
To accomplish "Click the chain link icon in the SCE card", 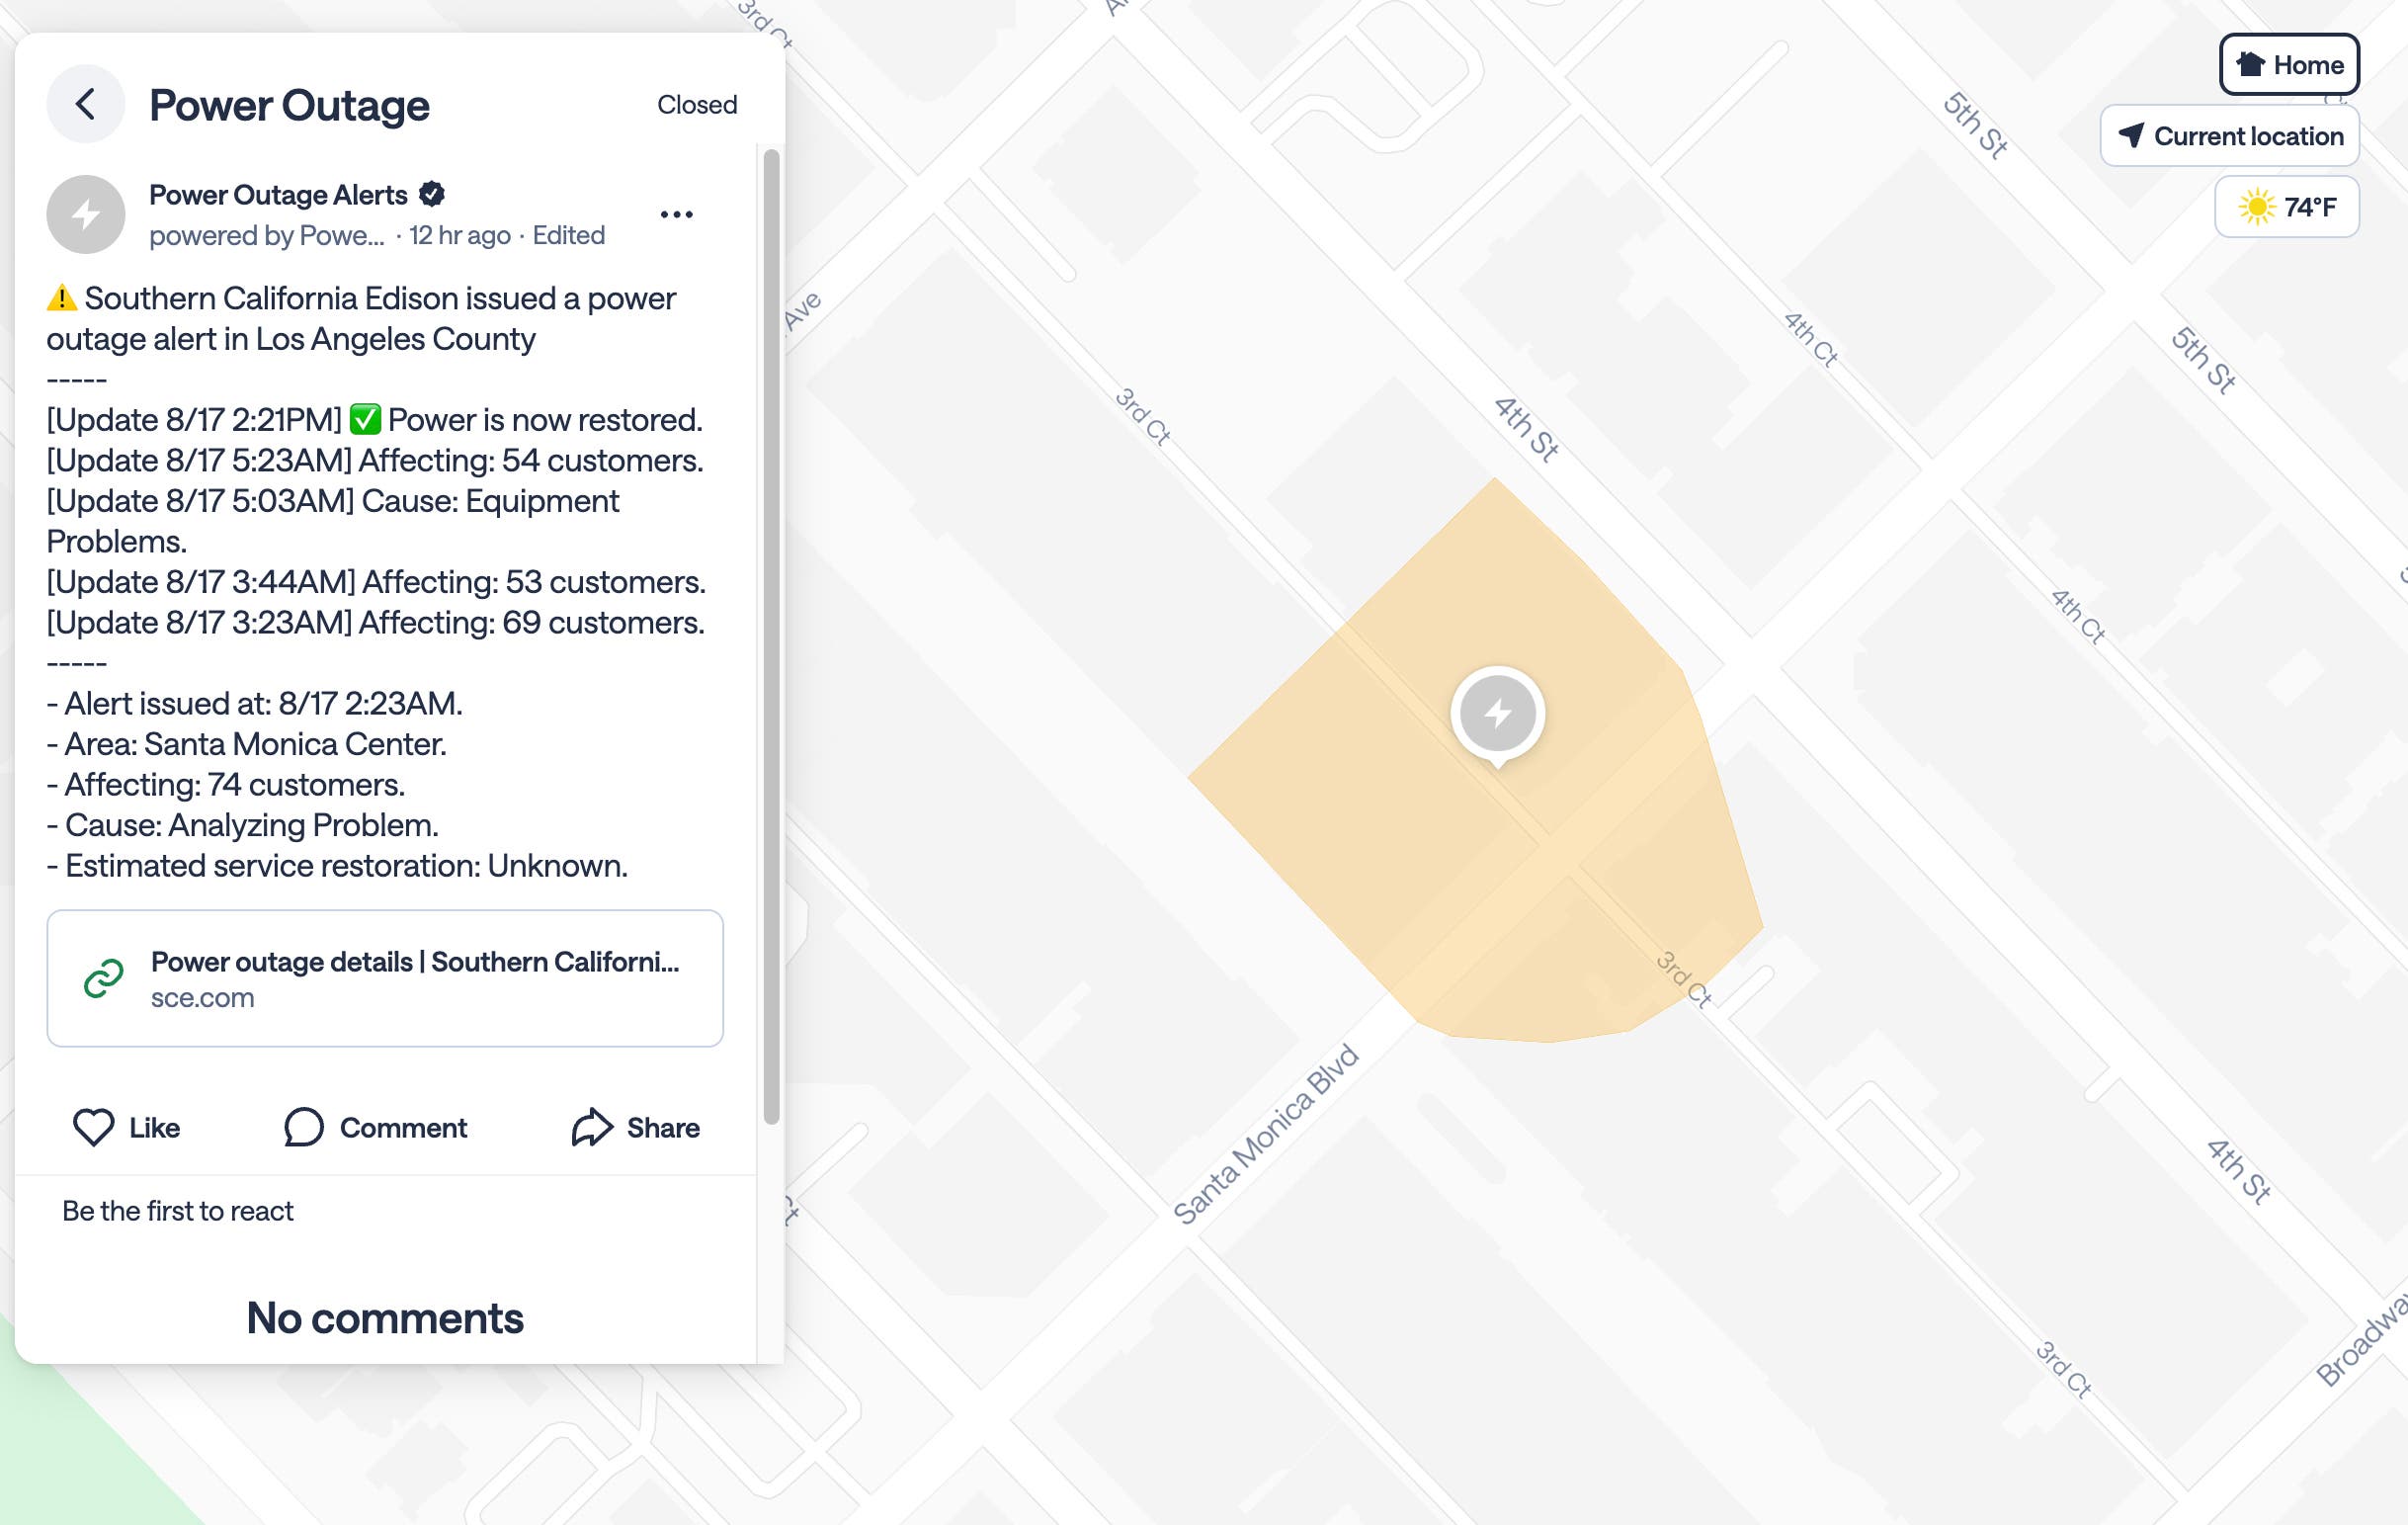I will tap(104, 978).
